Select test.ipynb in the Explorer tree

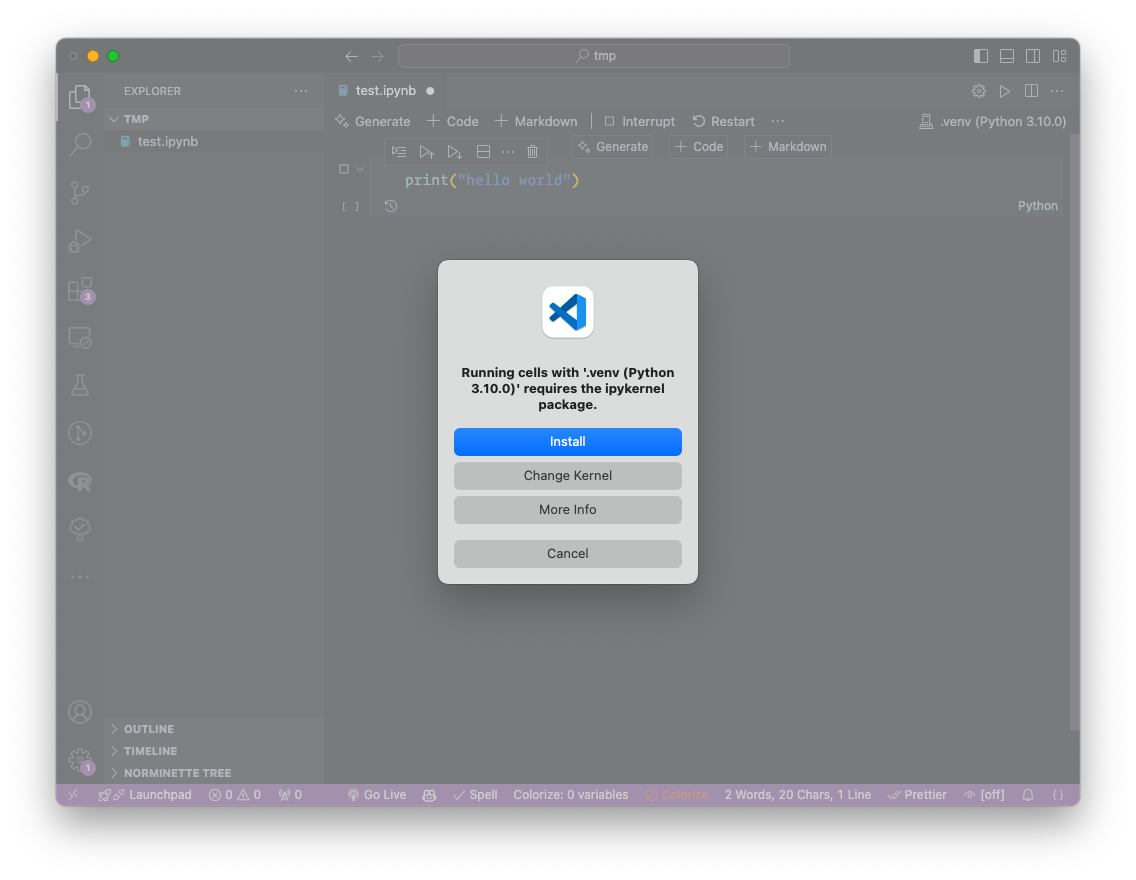click(214, 141)
